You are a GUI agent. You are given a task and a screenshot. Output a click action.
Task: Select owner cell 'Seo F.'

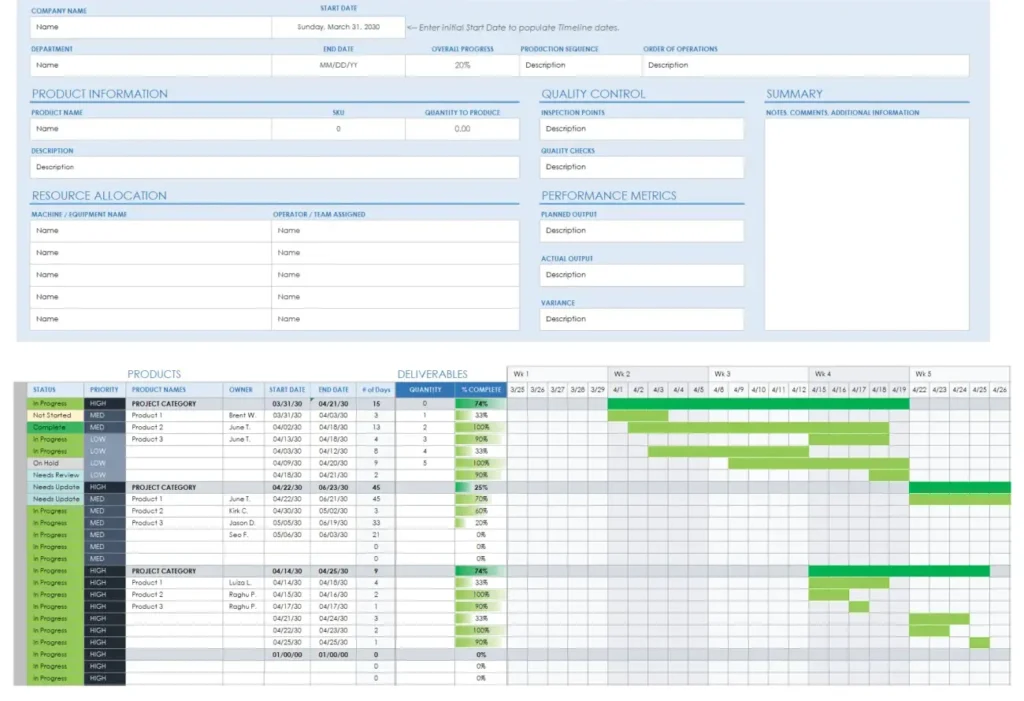click(243, 534)
